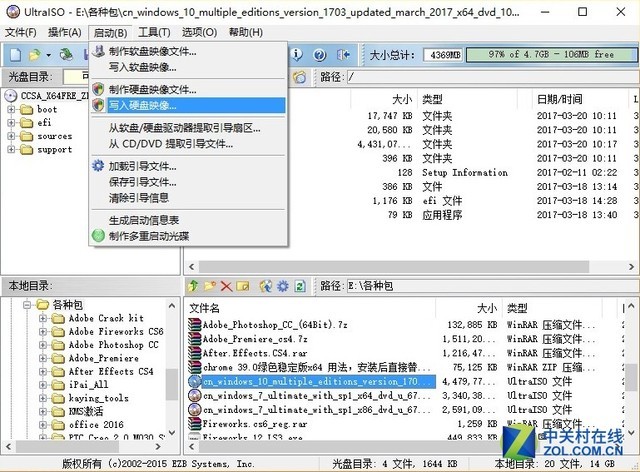Choose 写入硬盘映像... from the menu
This screenshot has width=640, height=472.
[x=188, y=105]
